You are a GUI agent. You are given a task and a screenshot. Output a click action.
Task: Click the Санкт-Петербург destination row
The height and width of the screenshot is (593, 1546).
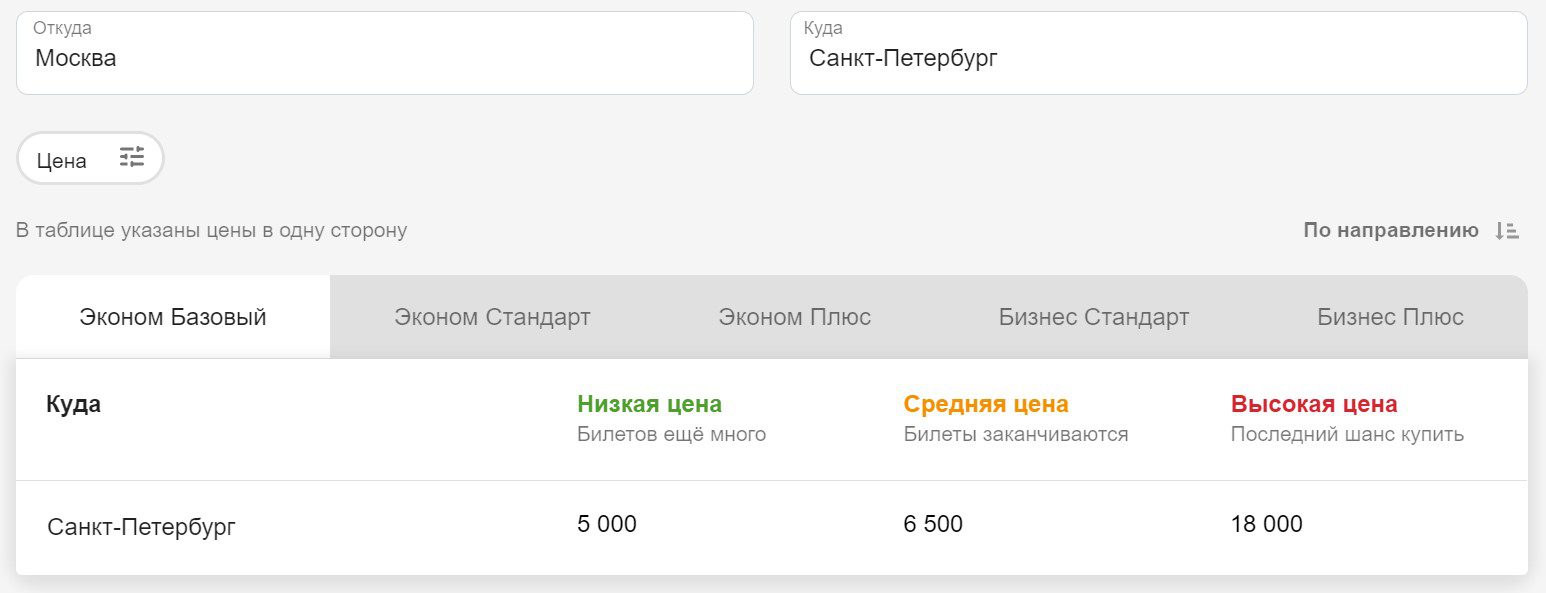point(772,527)
